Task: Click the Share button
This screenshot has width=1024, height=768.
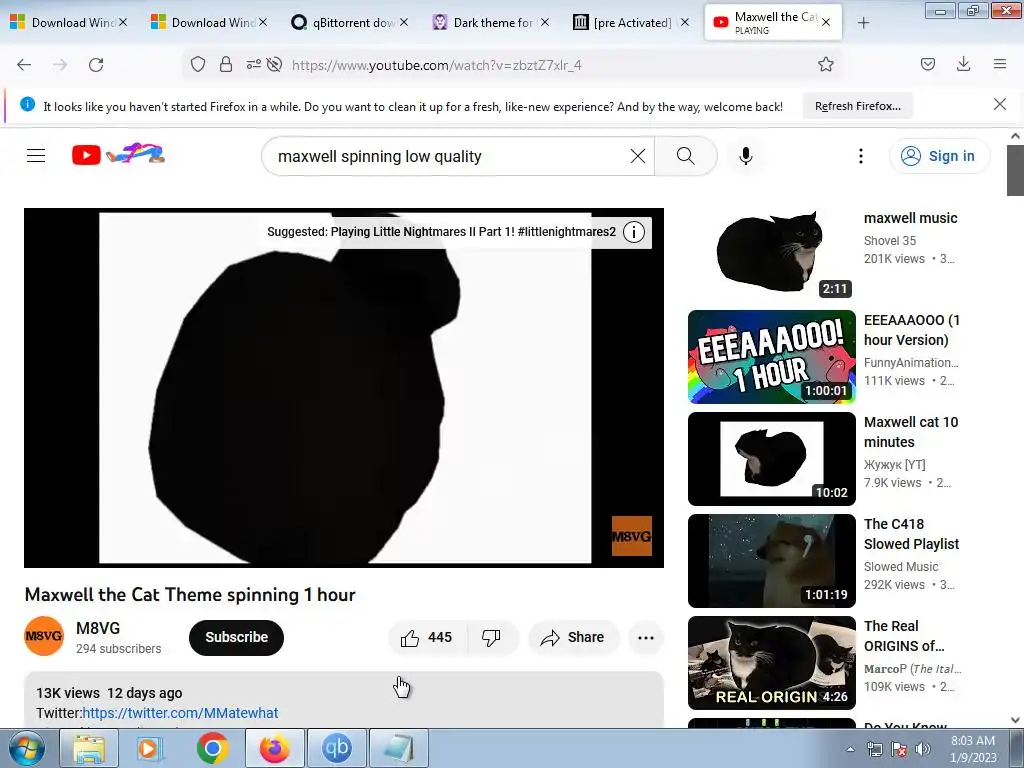Action: (573, 637)
